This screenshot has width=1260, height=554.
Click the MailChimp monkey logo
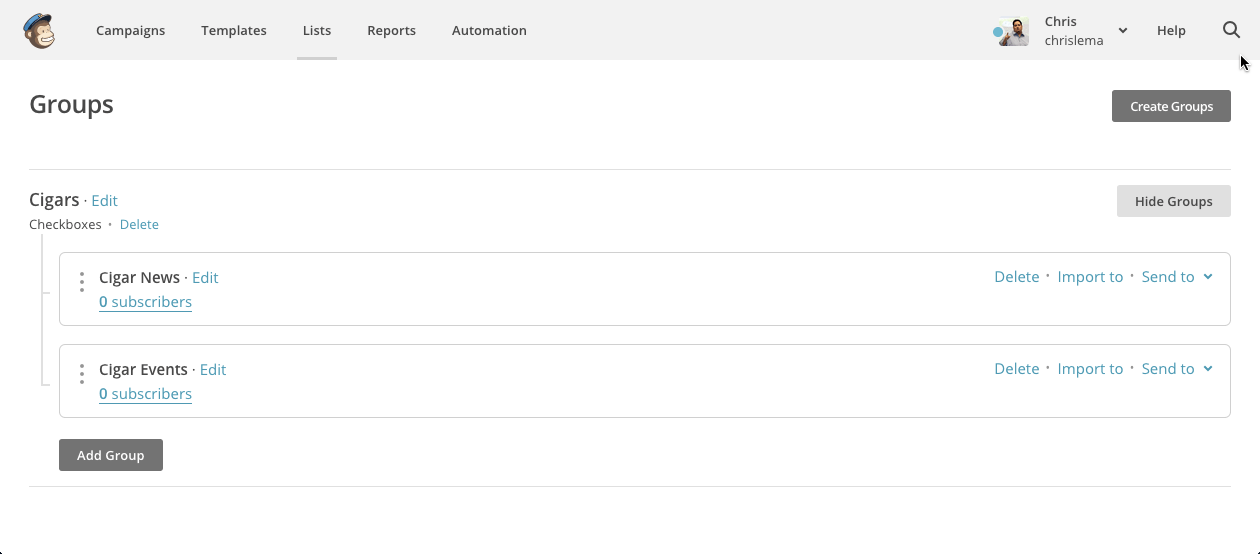point(39,30)
